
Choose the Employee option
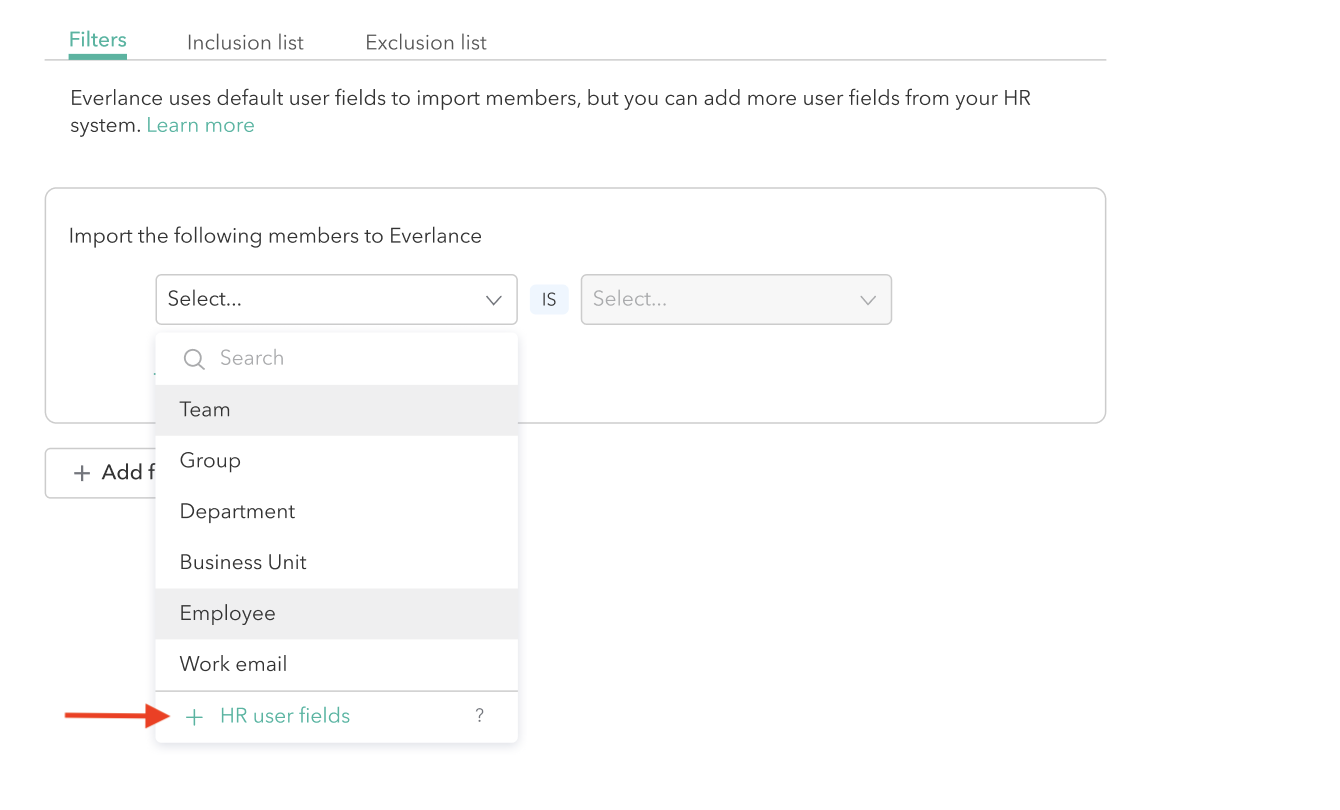[227, 614]
